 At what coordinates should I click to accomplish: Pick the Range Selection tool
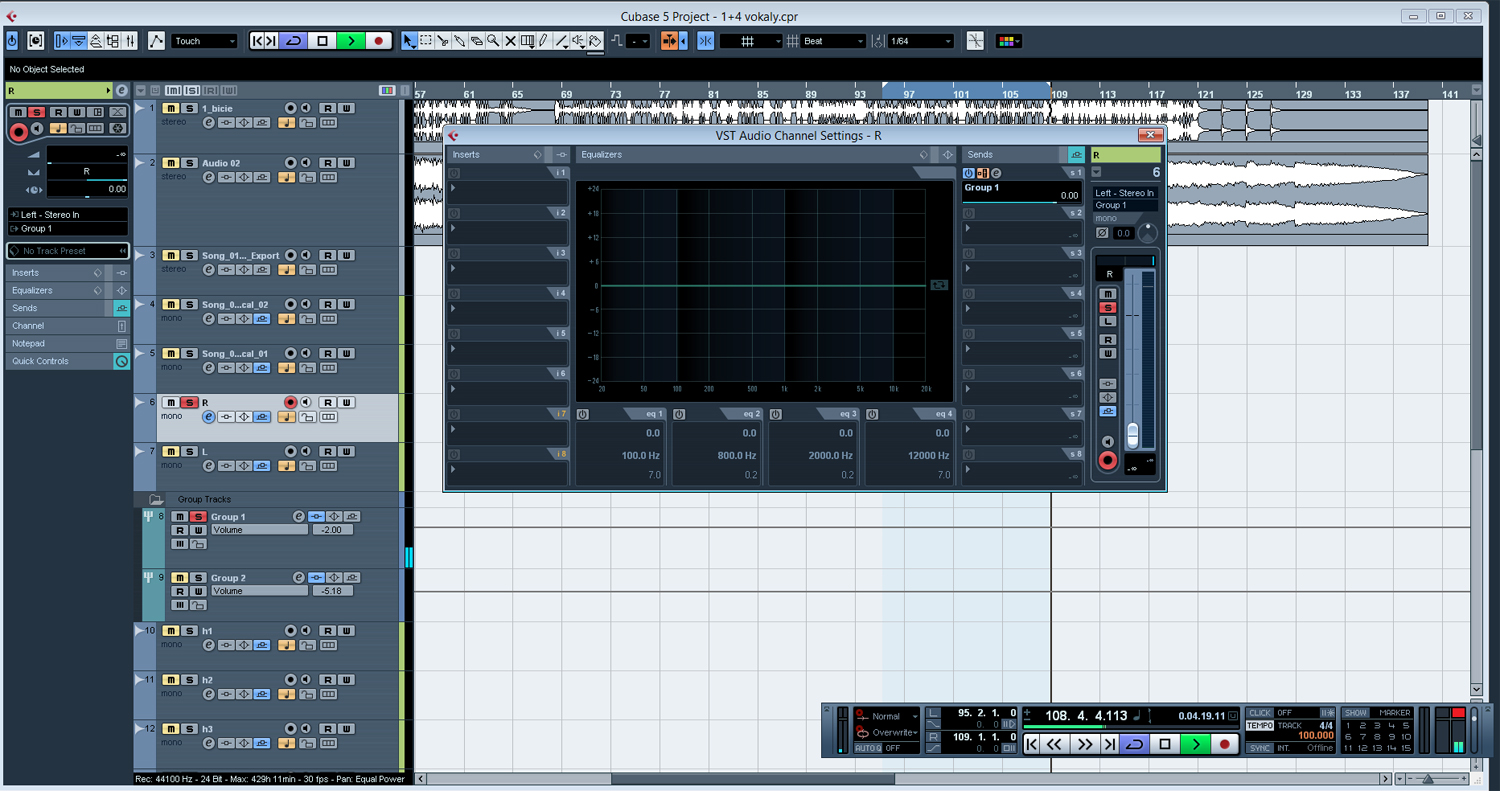click(x=426, y=41)
